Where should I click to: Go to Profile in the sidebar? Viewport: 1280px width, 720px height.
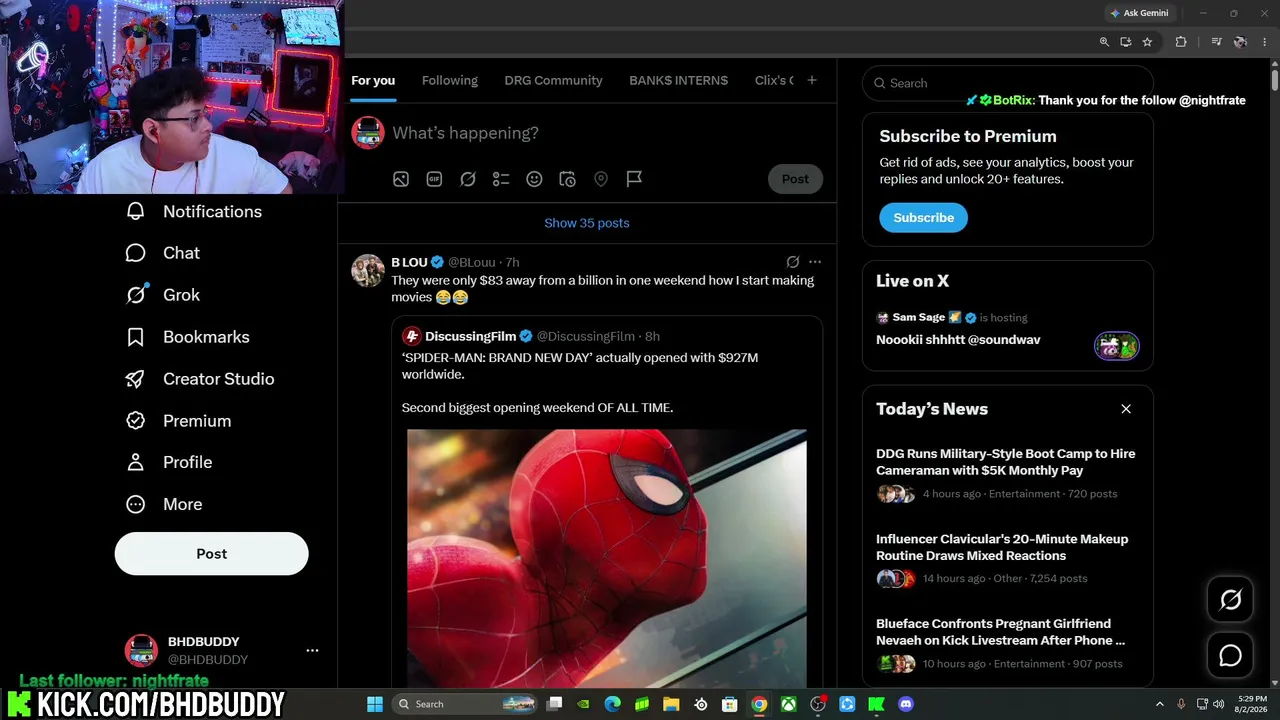pos(168,462)
